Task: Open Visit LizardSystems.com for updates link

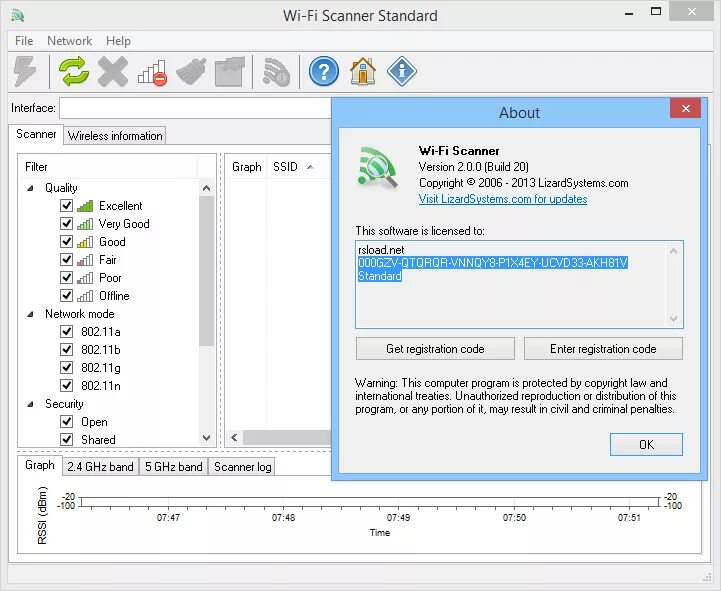Action: click(x=503, y=199)
